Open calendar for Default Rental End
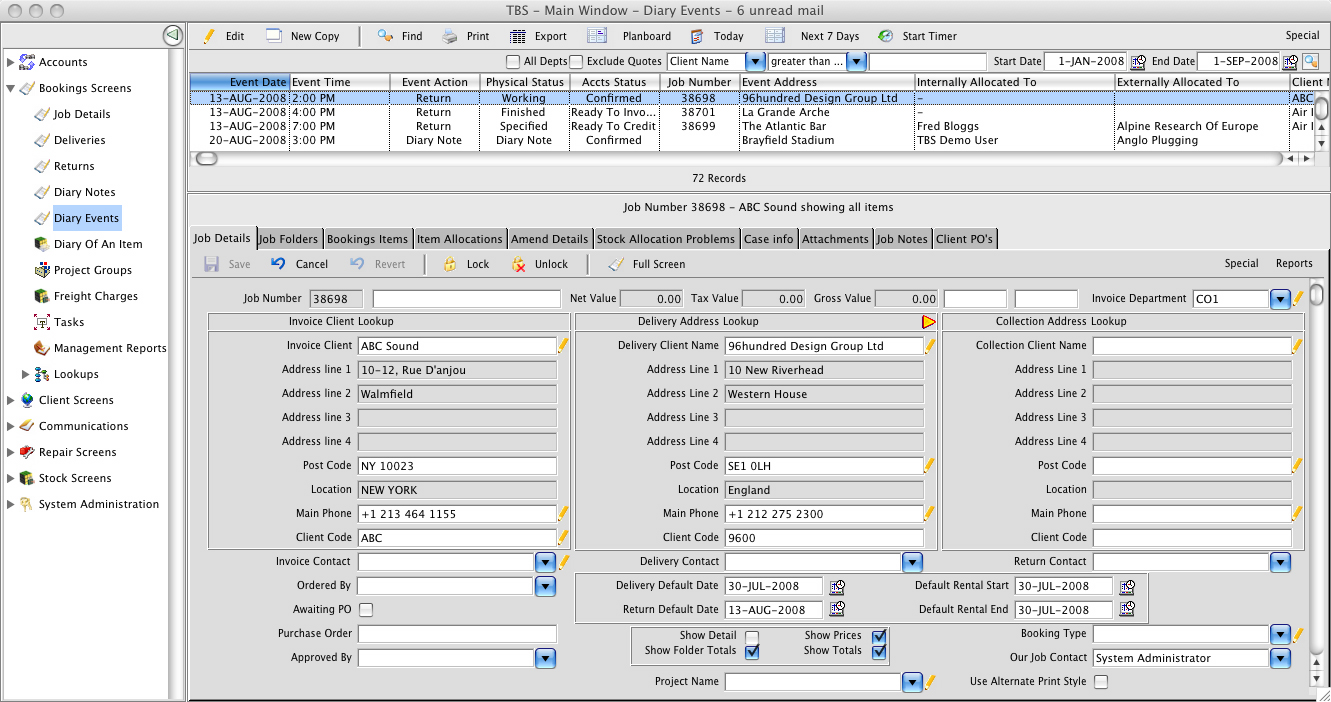The image size is (1331, 702). tap(1127, 610)
